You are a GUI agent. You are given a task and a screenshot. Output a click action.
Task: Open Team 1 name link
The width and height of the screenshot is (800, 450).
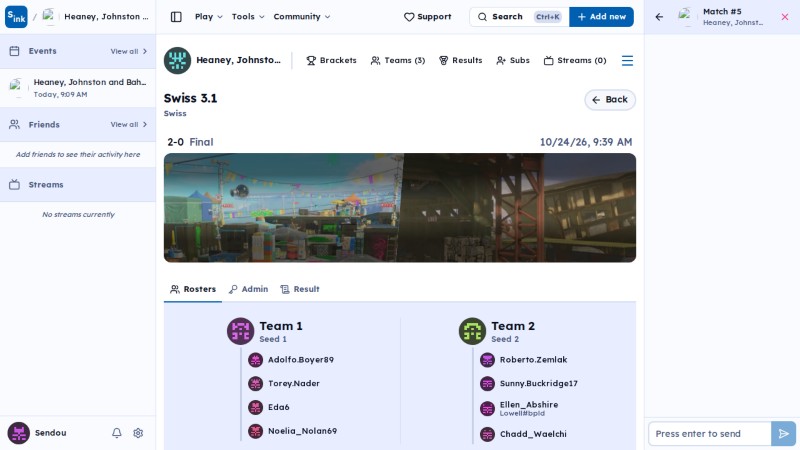[x=281, y=326]
